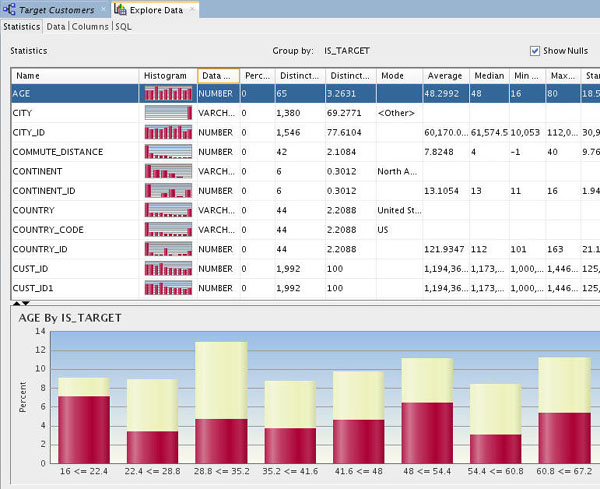Click the COMMUTE_DISTANCE histogram thumbnail
This screenshot has height=489, width=600.
click(167, 152)
